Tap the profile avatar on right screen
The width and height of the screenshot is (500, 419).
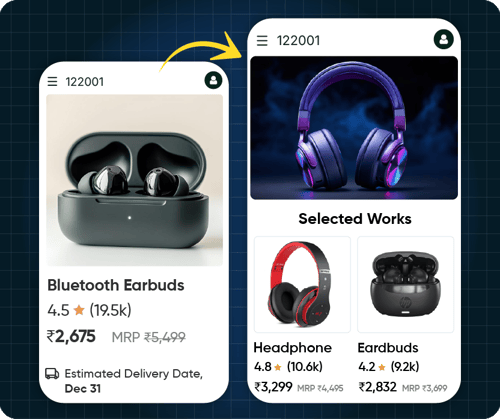(444, 39)
